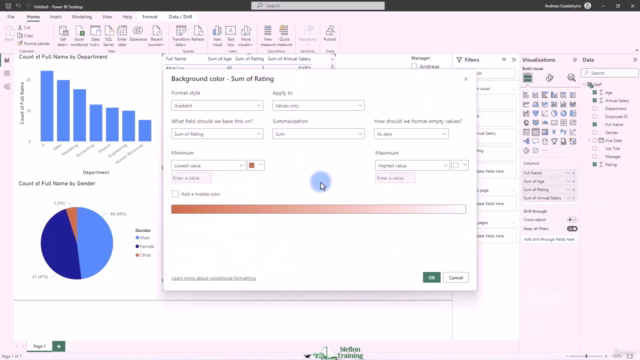Check the Department field
Screen dimensions: 640x360
(595, 109)
